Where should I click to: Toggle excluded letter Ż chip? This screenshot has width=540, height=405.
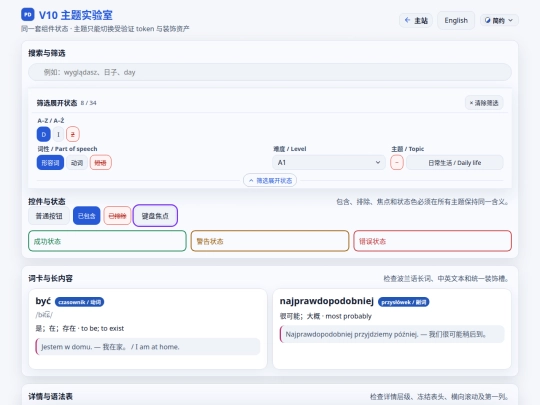click(x=73, y=134)
